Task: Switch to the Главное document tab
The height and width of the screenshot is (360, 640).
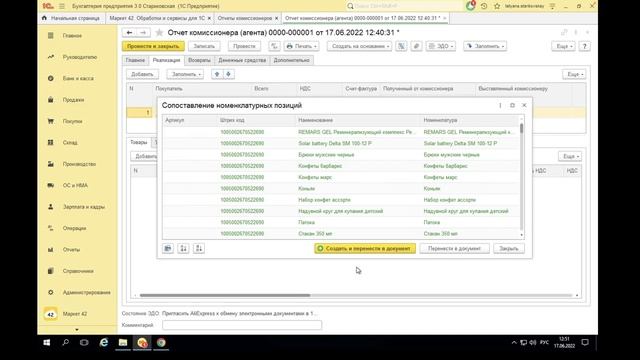Action: tap(135, 60)
